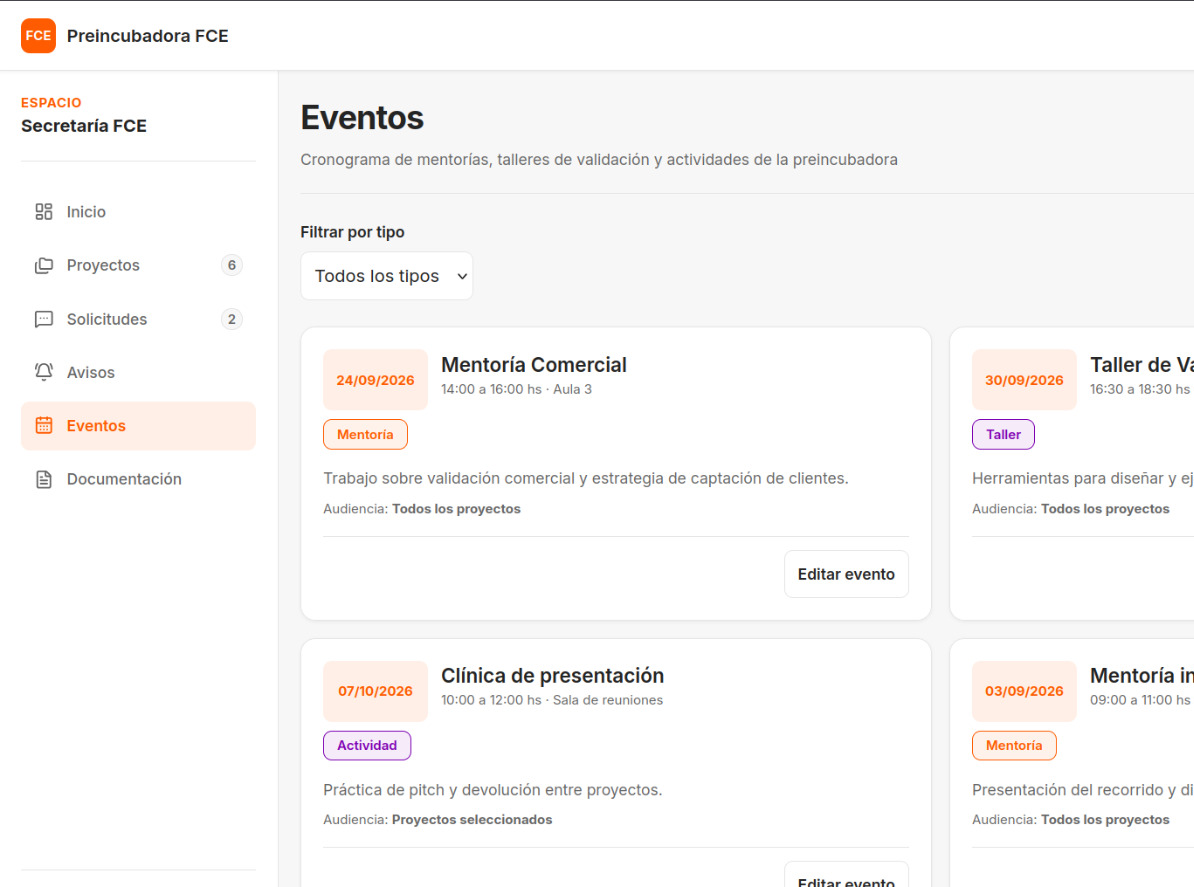This screenshot has width=1194, height=887.
Task: Click the Solicitudes count badge 2
Action: pyautogui.click(x=231, y=319)
